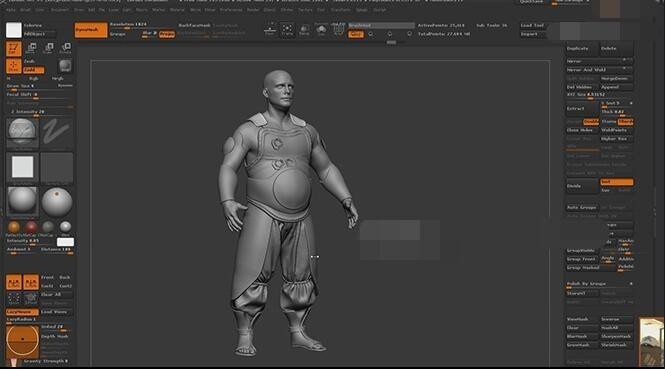This screenshot has width=665, height=369.
Task: Click the Delete subtool button
Action: click(x=616, y=49)
